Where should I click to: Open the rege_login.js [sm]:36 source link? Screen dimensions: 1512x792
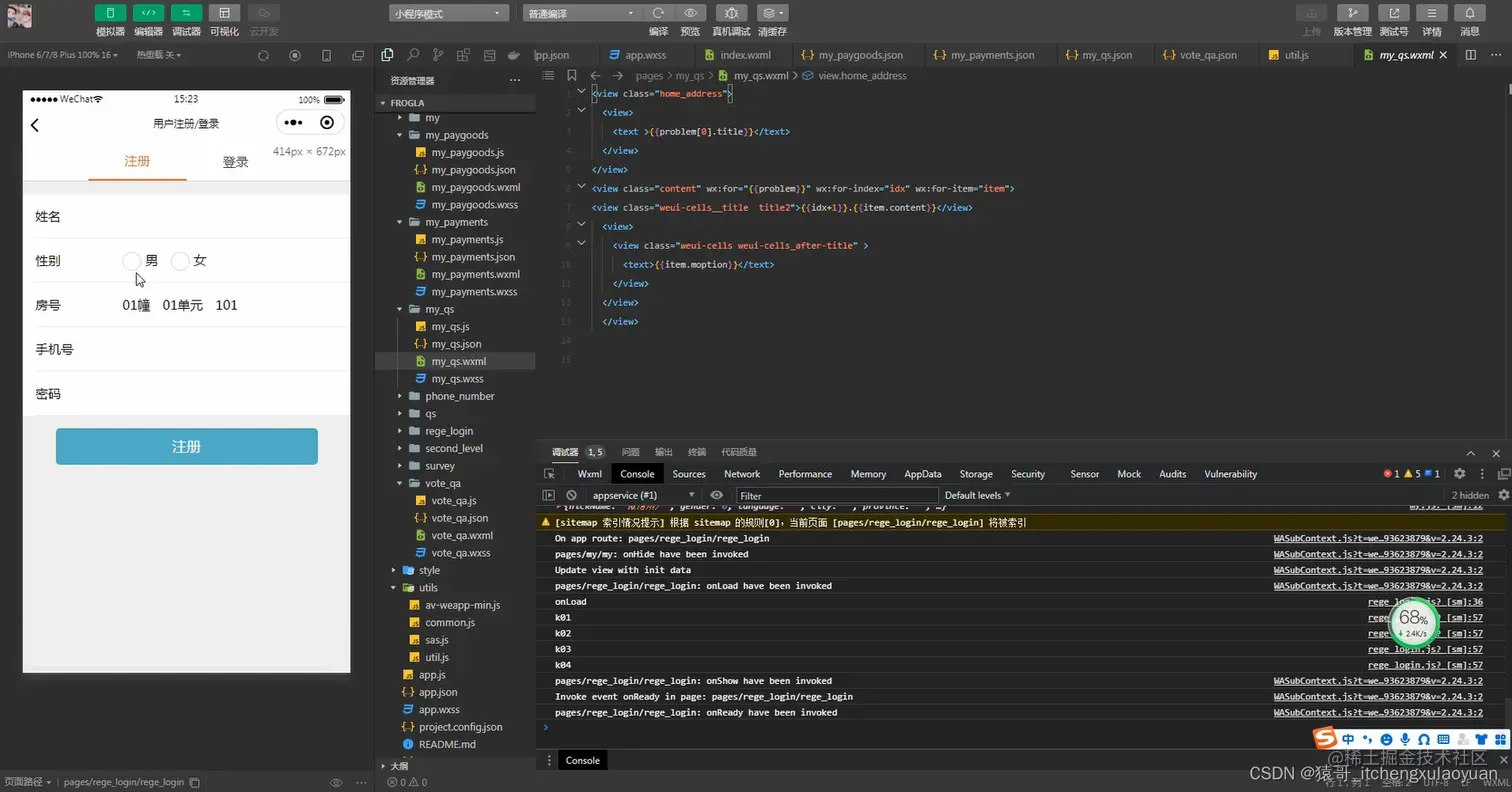[x=1425, y=602]
